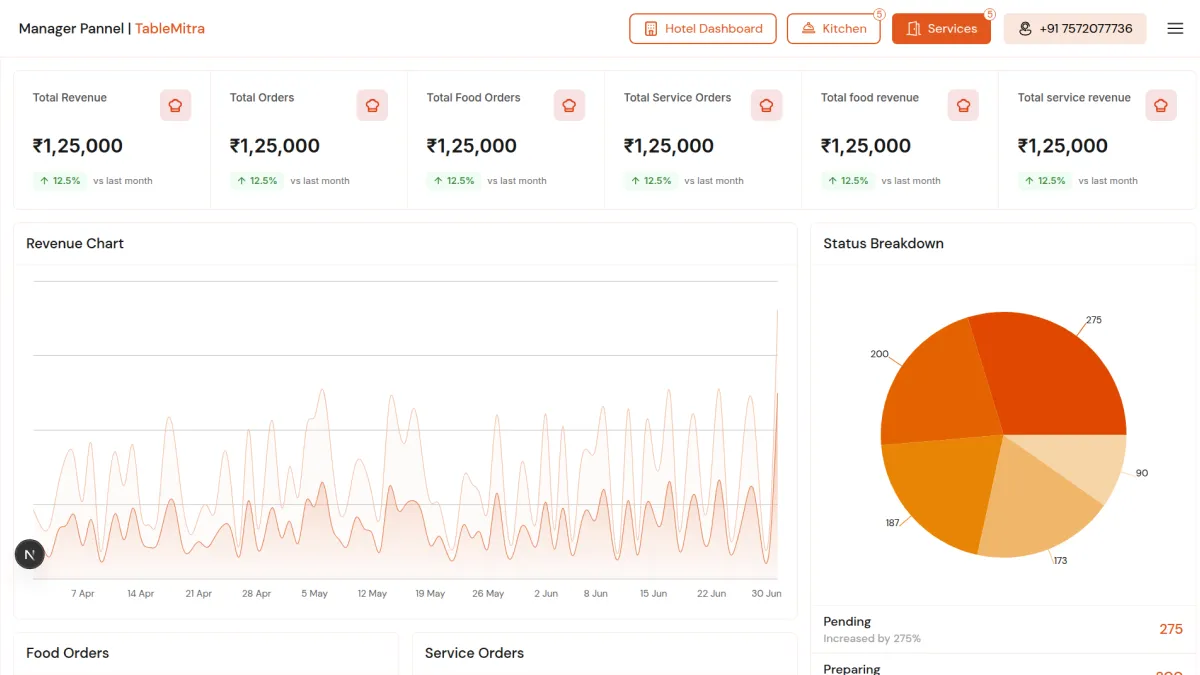Open Hotel Dashboard via the building icon
Image resolution: width=1200 pixels, height=675 pixels.
651,28
